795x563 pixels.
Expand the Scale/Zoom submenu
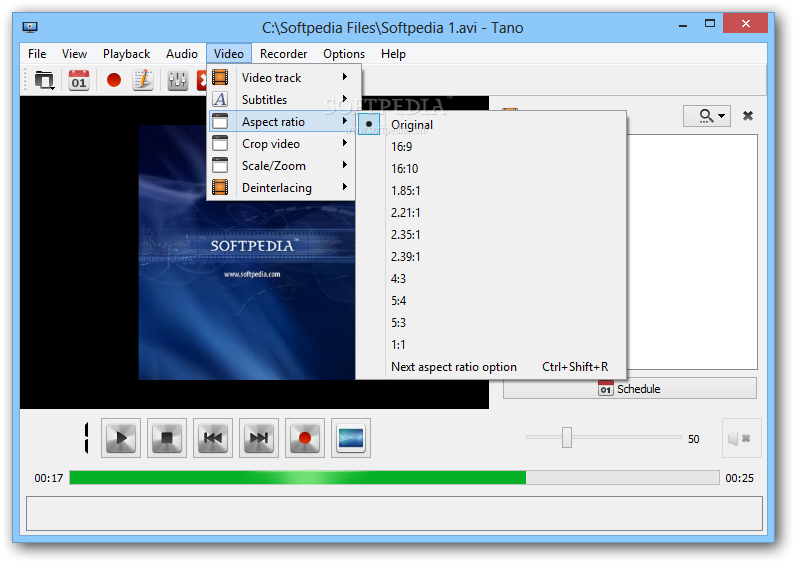(x=284, y=165)
